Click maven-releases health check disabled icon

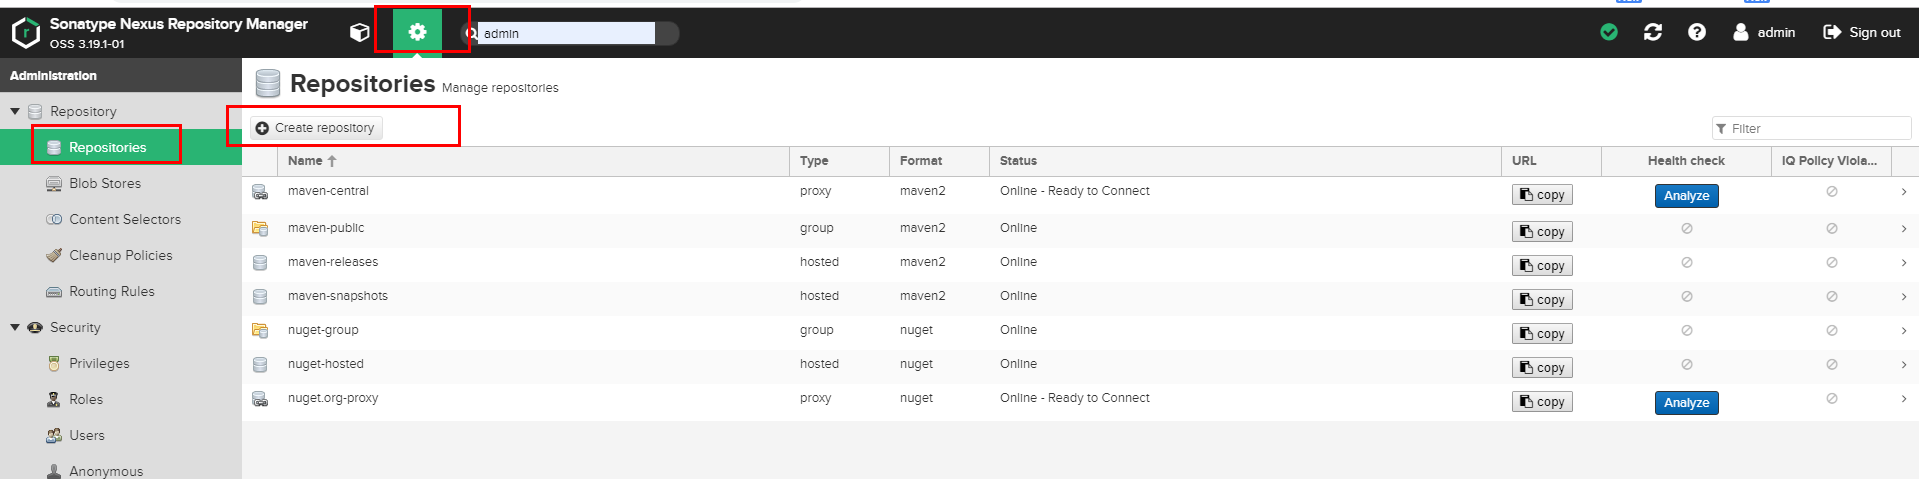click(x=1687, y=263)
